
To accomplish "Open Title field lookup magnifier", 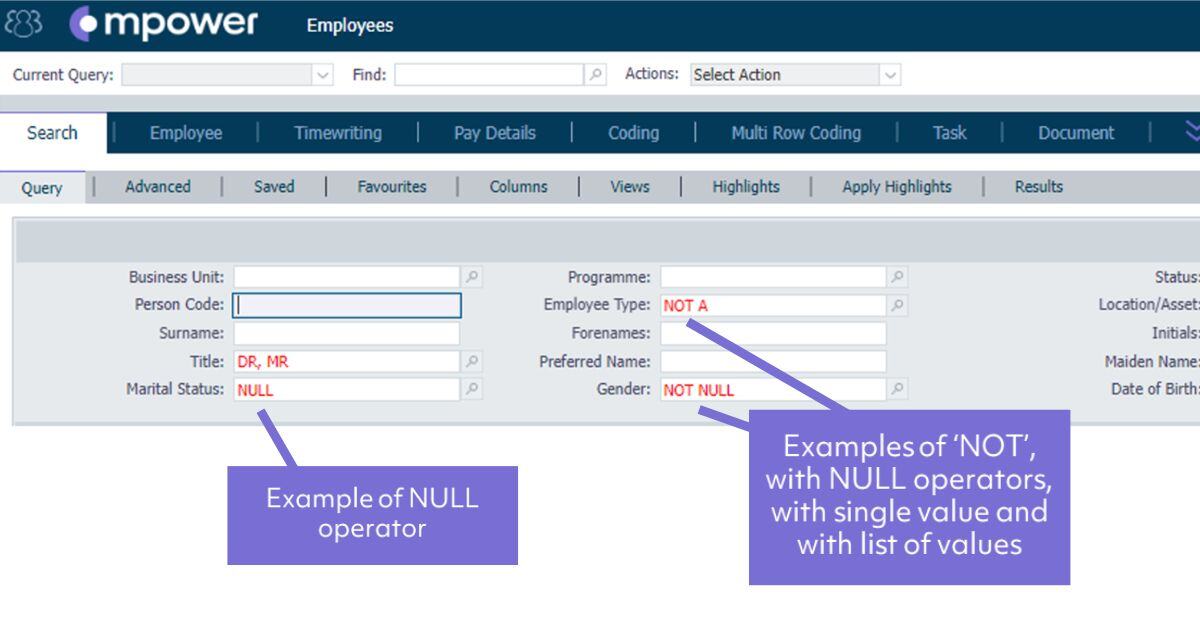I will point(472,362).
